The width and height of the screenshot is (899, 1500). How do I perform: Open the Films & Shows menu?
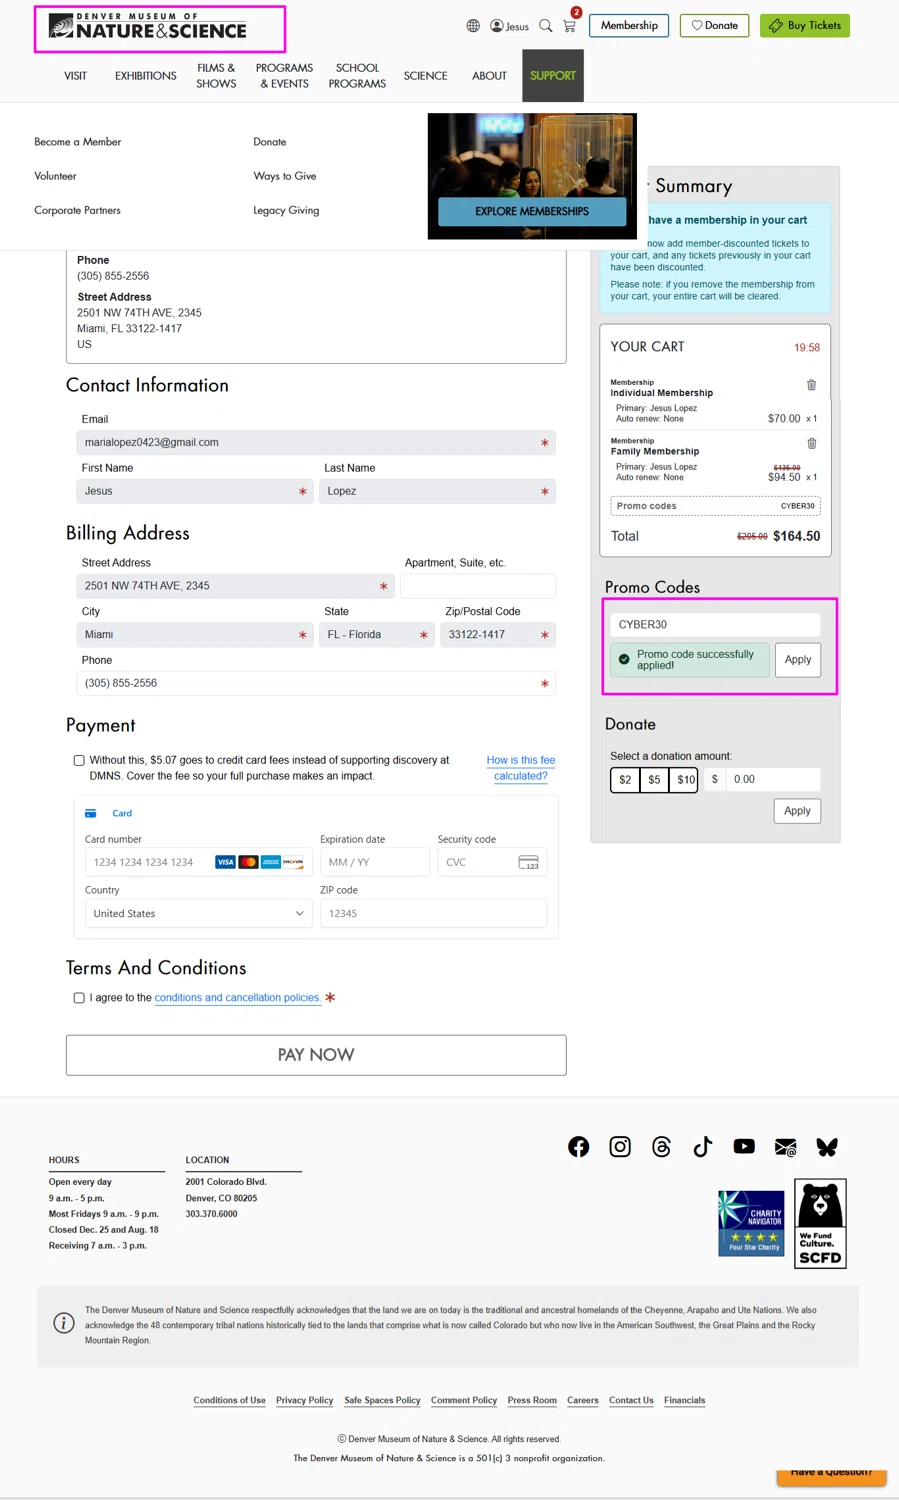pyautogui.click(x=216, y=76)
